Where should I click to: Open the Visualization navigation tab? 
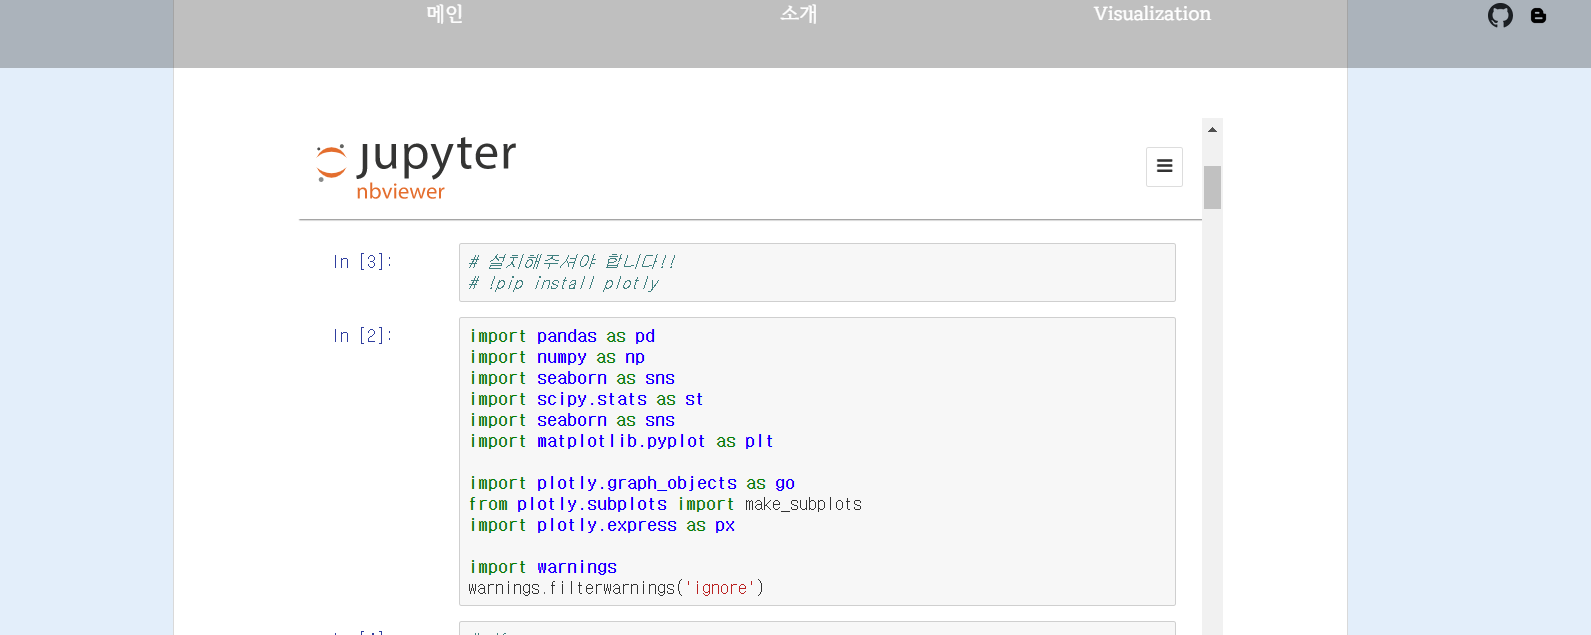[1152, 14]
